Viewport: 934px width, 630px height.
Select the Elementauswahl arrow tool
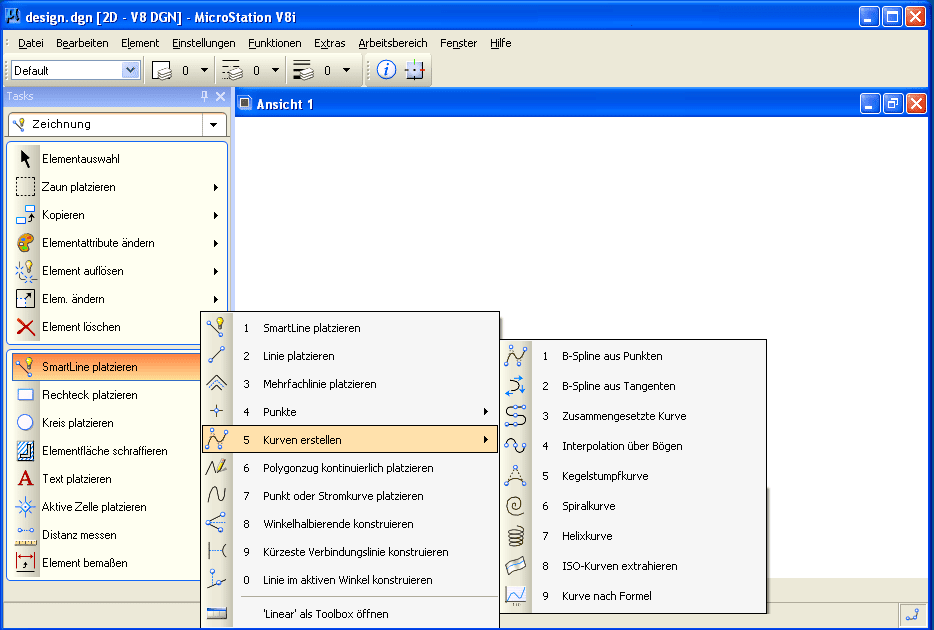(26, 159)
